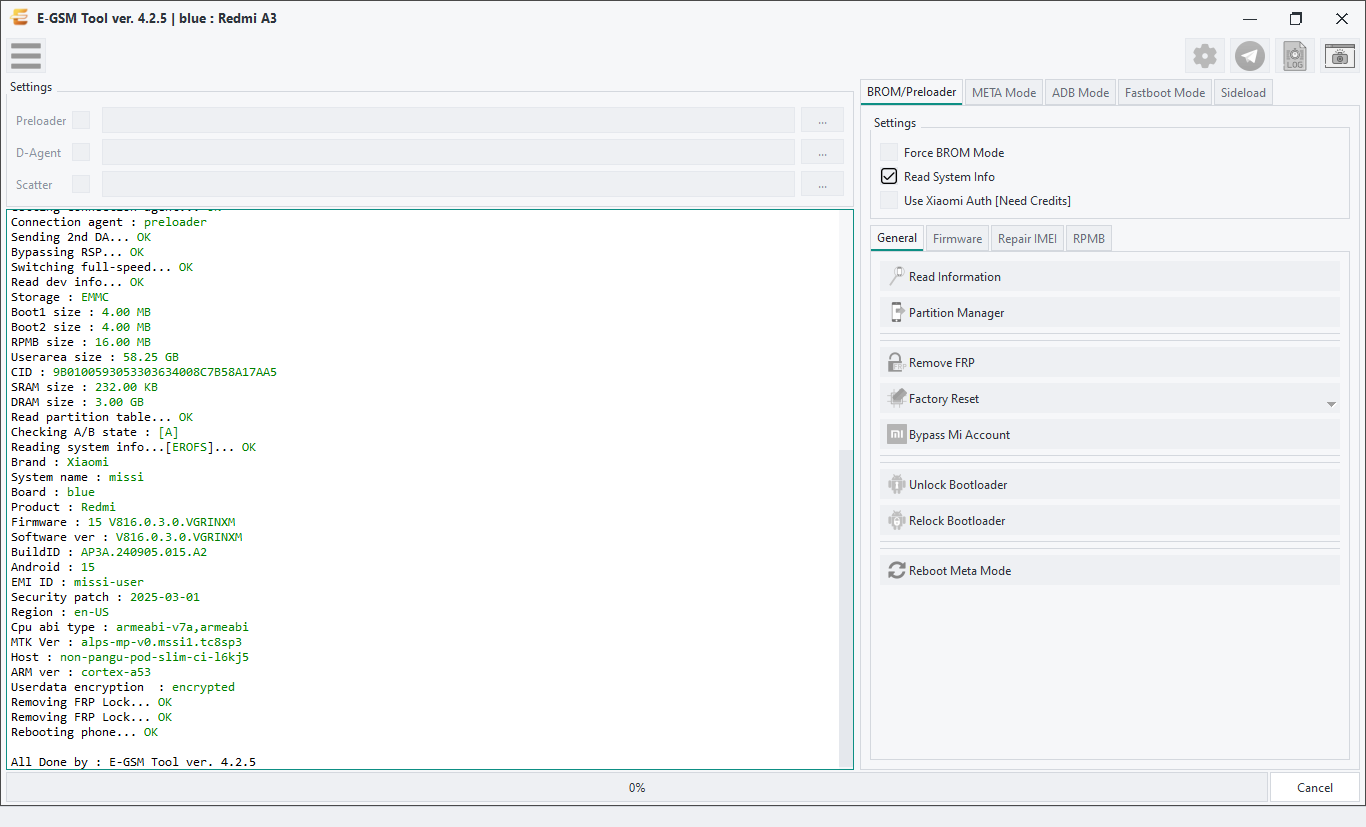
Task: Click the 'BuildID : AP3A.240905.015.A2' log line
Action: 109,552
